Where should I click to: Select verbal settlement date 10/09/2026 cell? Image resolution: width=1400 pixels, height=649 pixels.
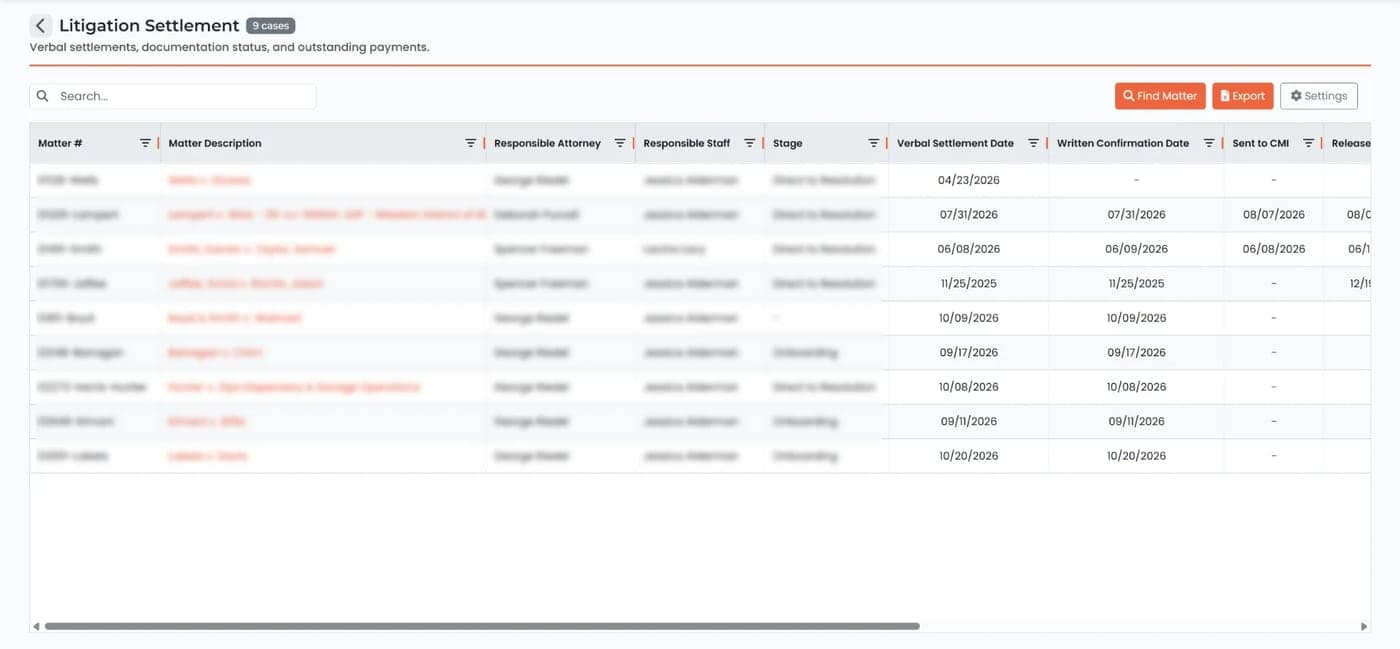point(968,318)
